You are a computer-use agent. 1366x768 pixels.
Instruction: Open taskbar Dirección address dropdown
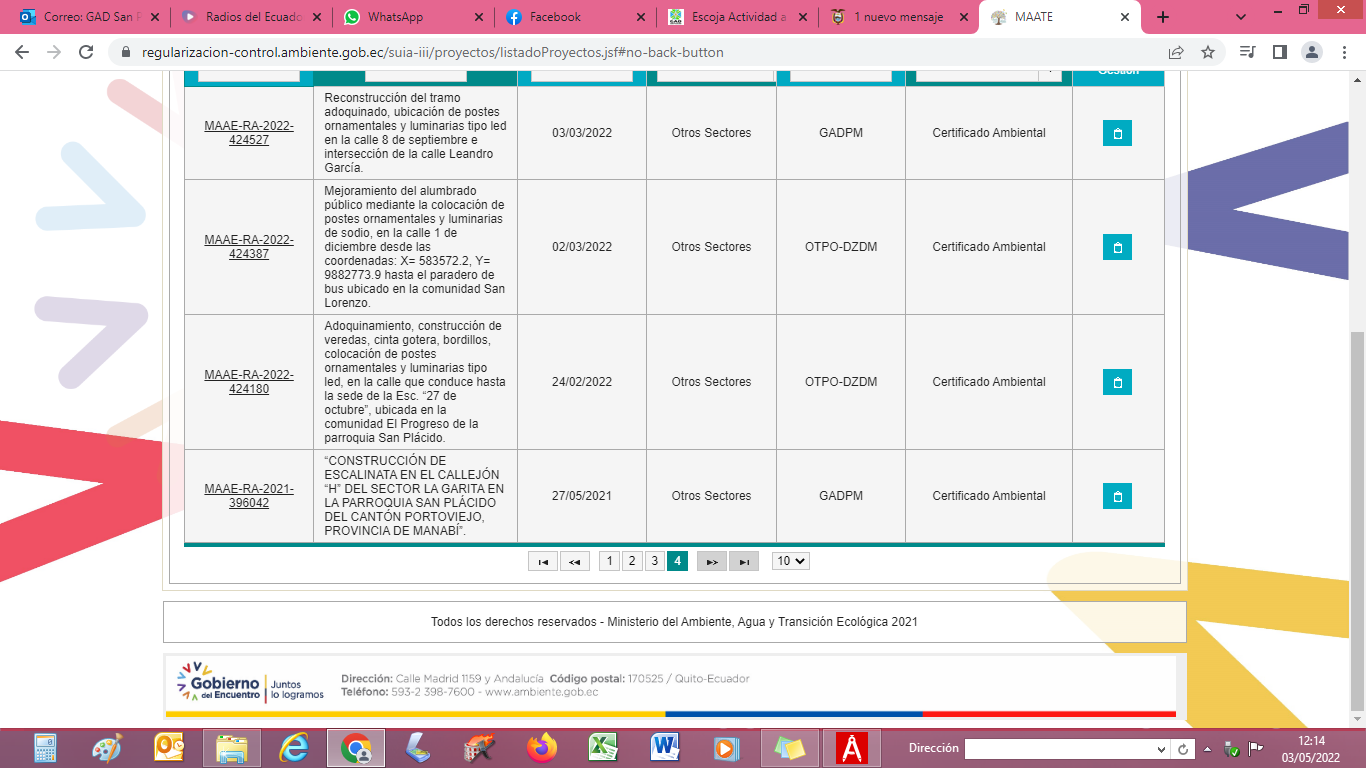click(1161, 749)
